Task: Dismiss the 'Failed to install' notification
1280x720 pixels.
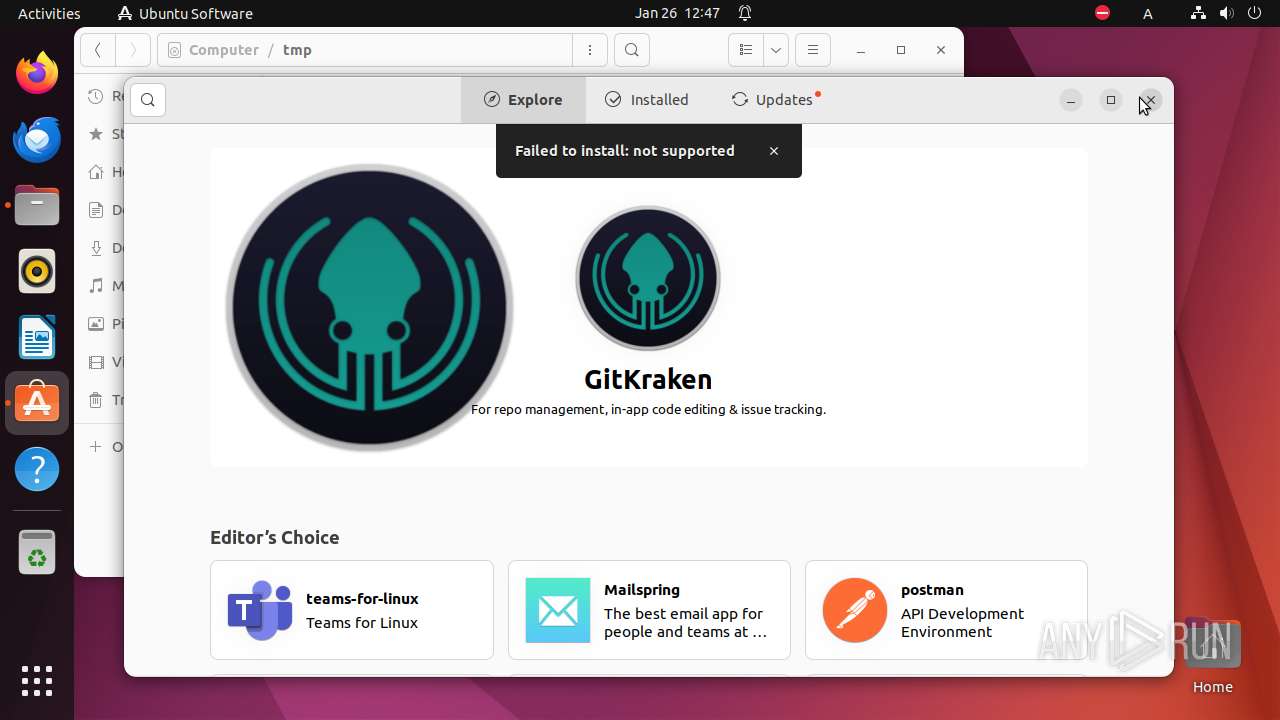Action: point(774,151)
